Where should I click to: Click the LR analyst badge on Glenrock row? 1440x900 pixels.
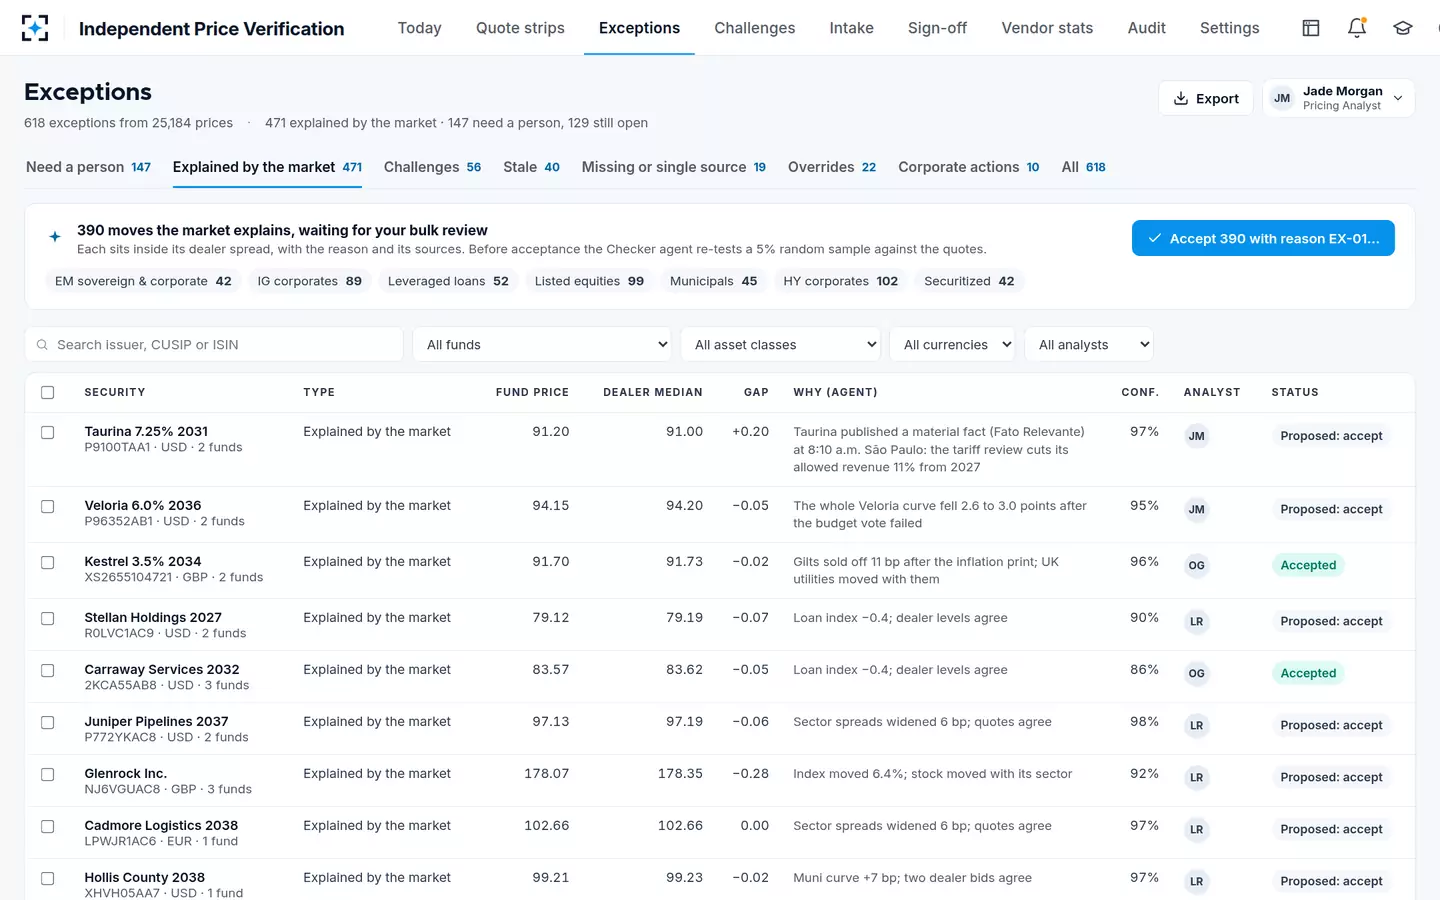click(x=1196, y=778)
